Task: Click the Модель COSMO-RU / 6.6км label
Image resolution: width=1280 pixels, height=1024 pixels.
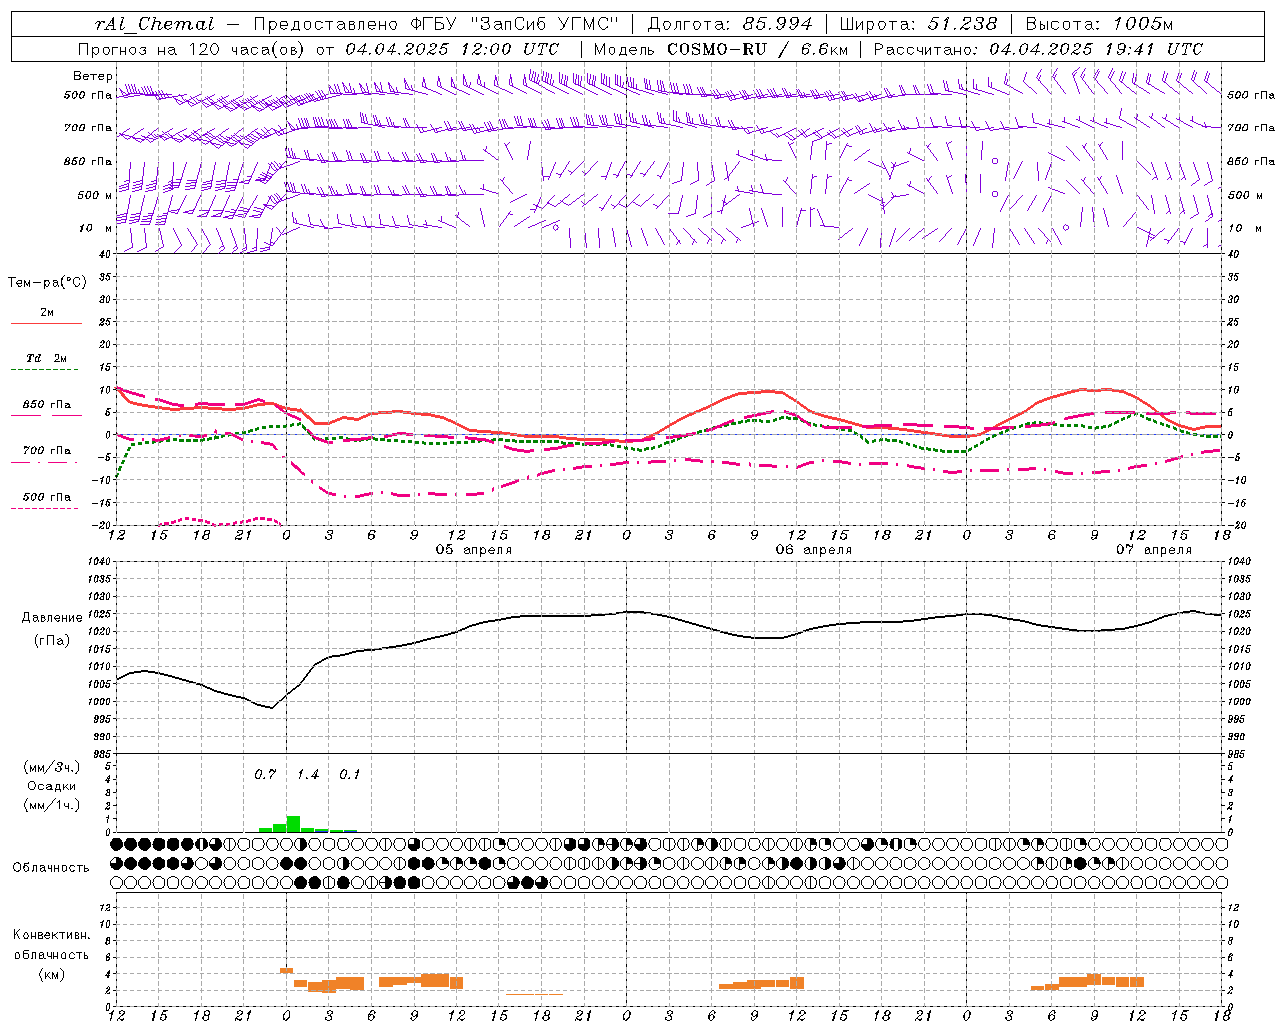Action: point(721,49)
